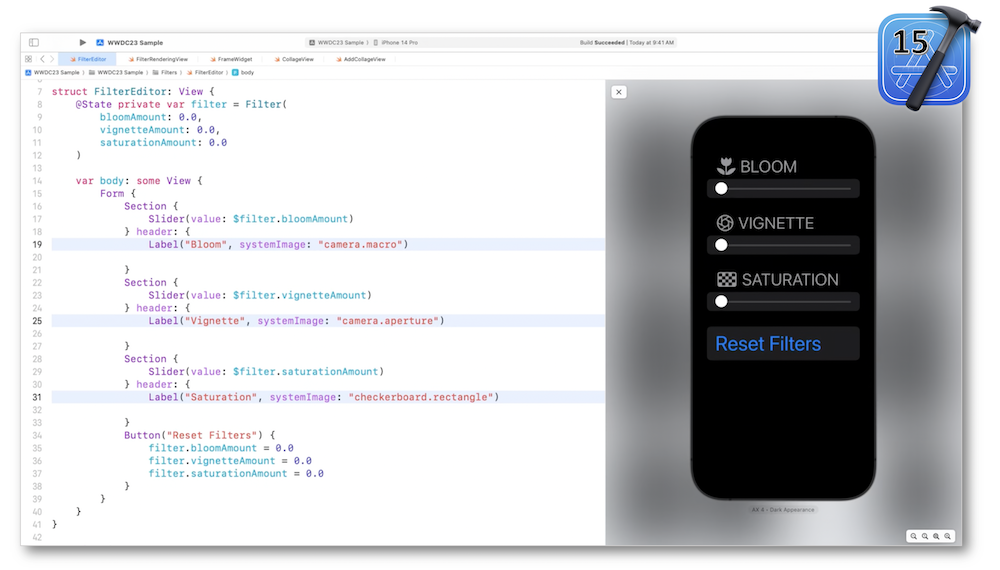Click "$filter.saturationAmount" in the Slider line
This screenshot has height=570, width=1000.
point(305,372)
